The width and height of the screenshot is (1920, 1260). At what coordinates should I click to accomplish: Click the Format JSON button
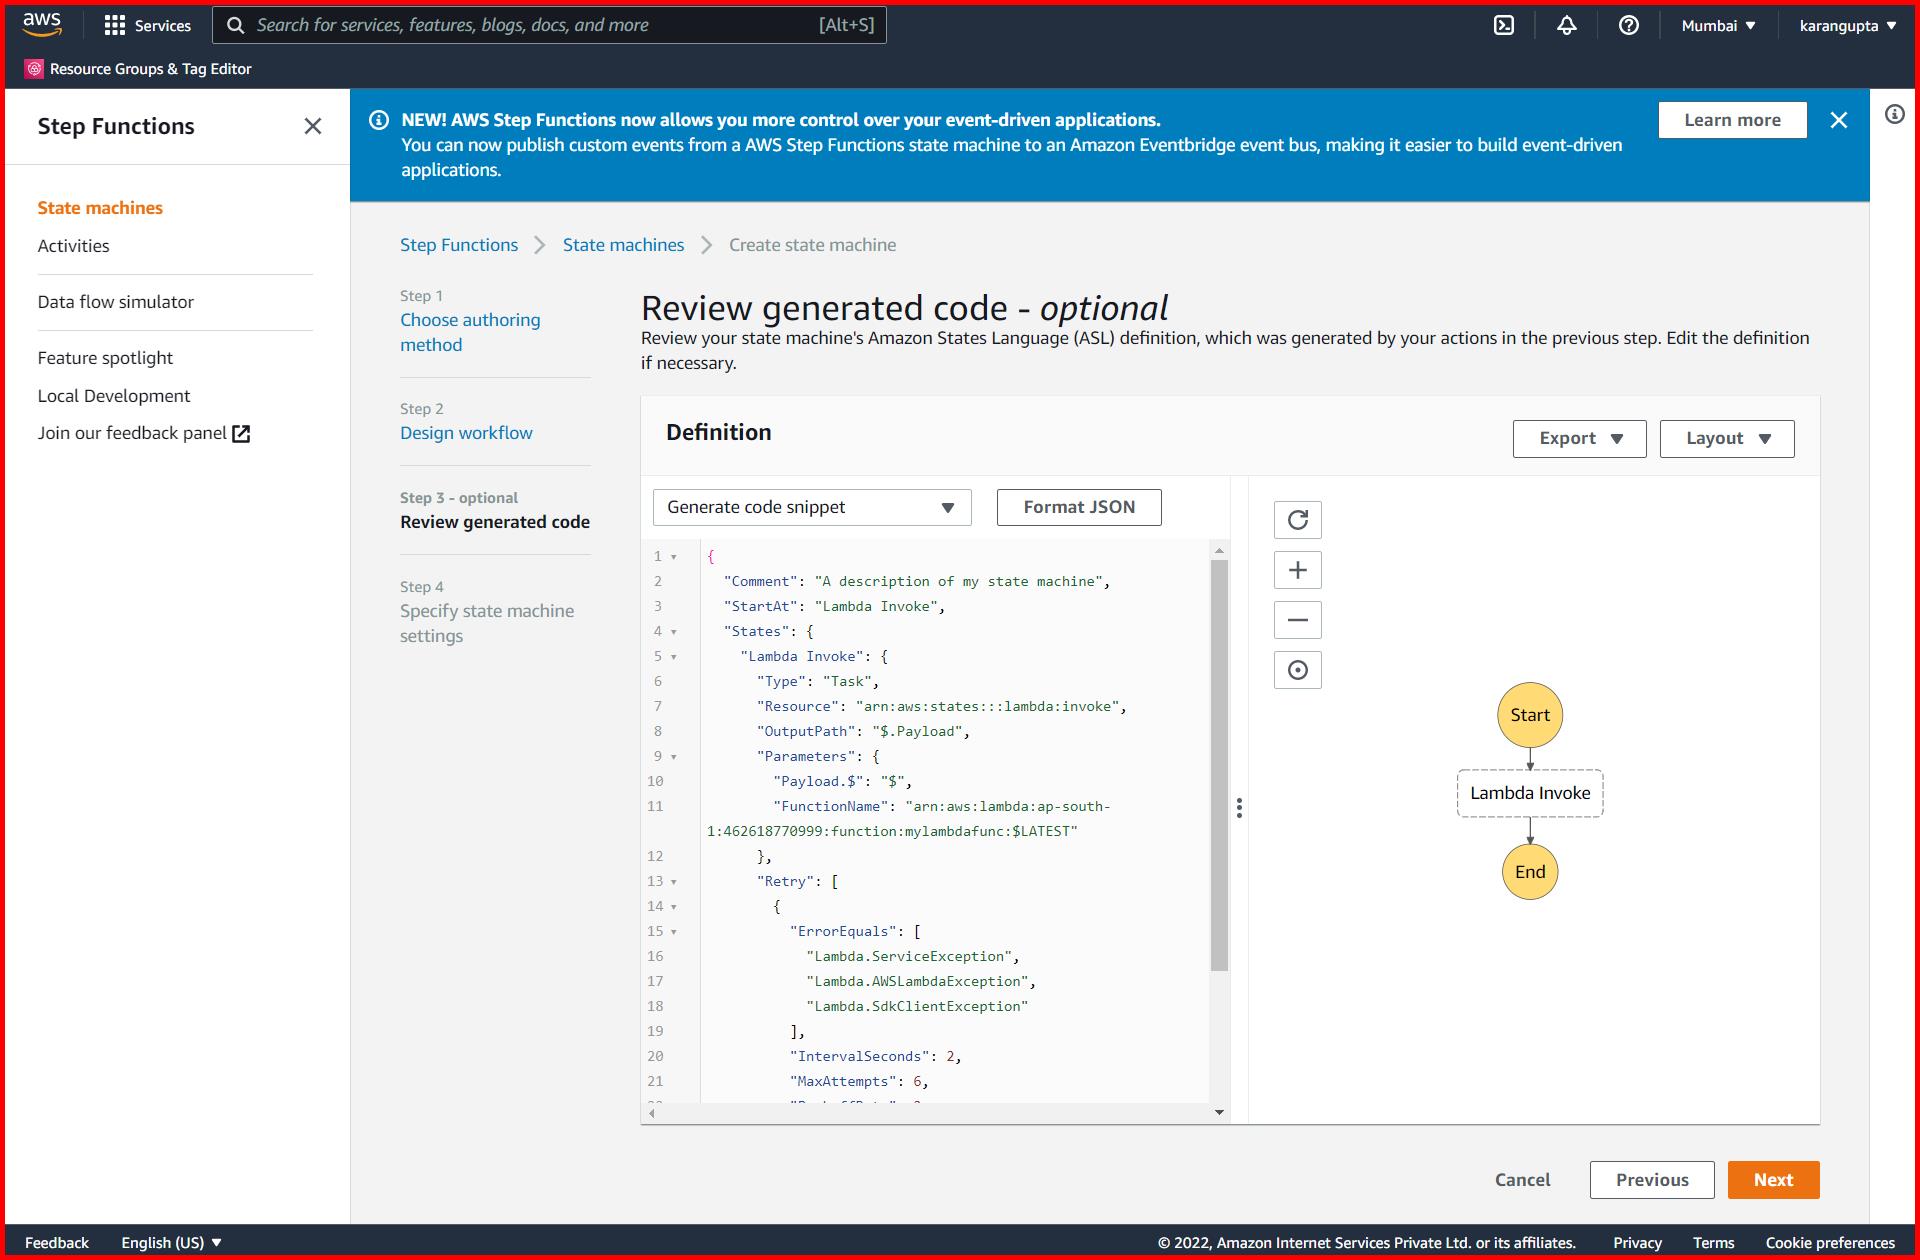(1078, 507)
